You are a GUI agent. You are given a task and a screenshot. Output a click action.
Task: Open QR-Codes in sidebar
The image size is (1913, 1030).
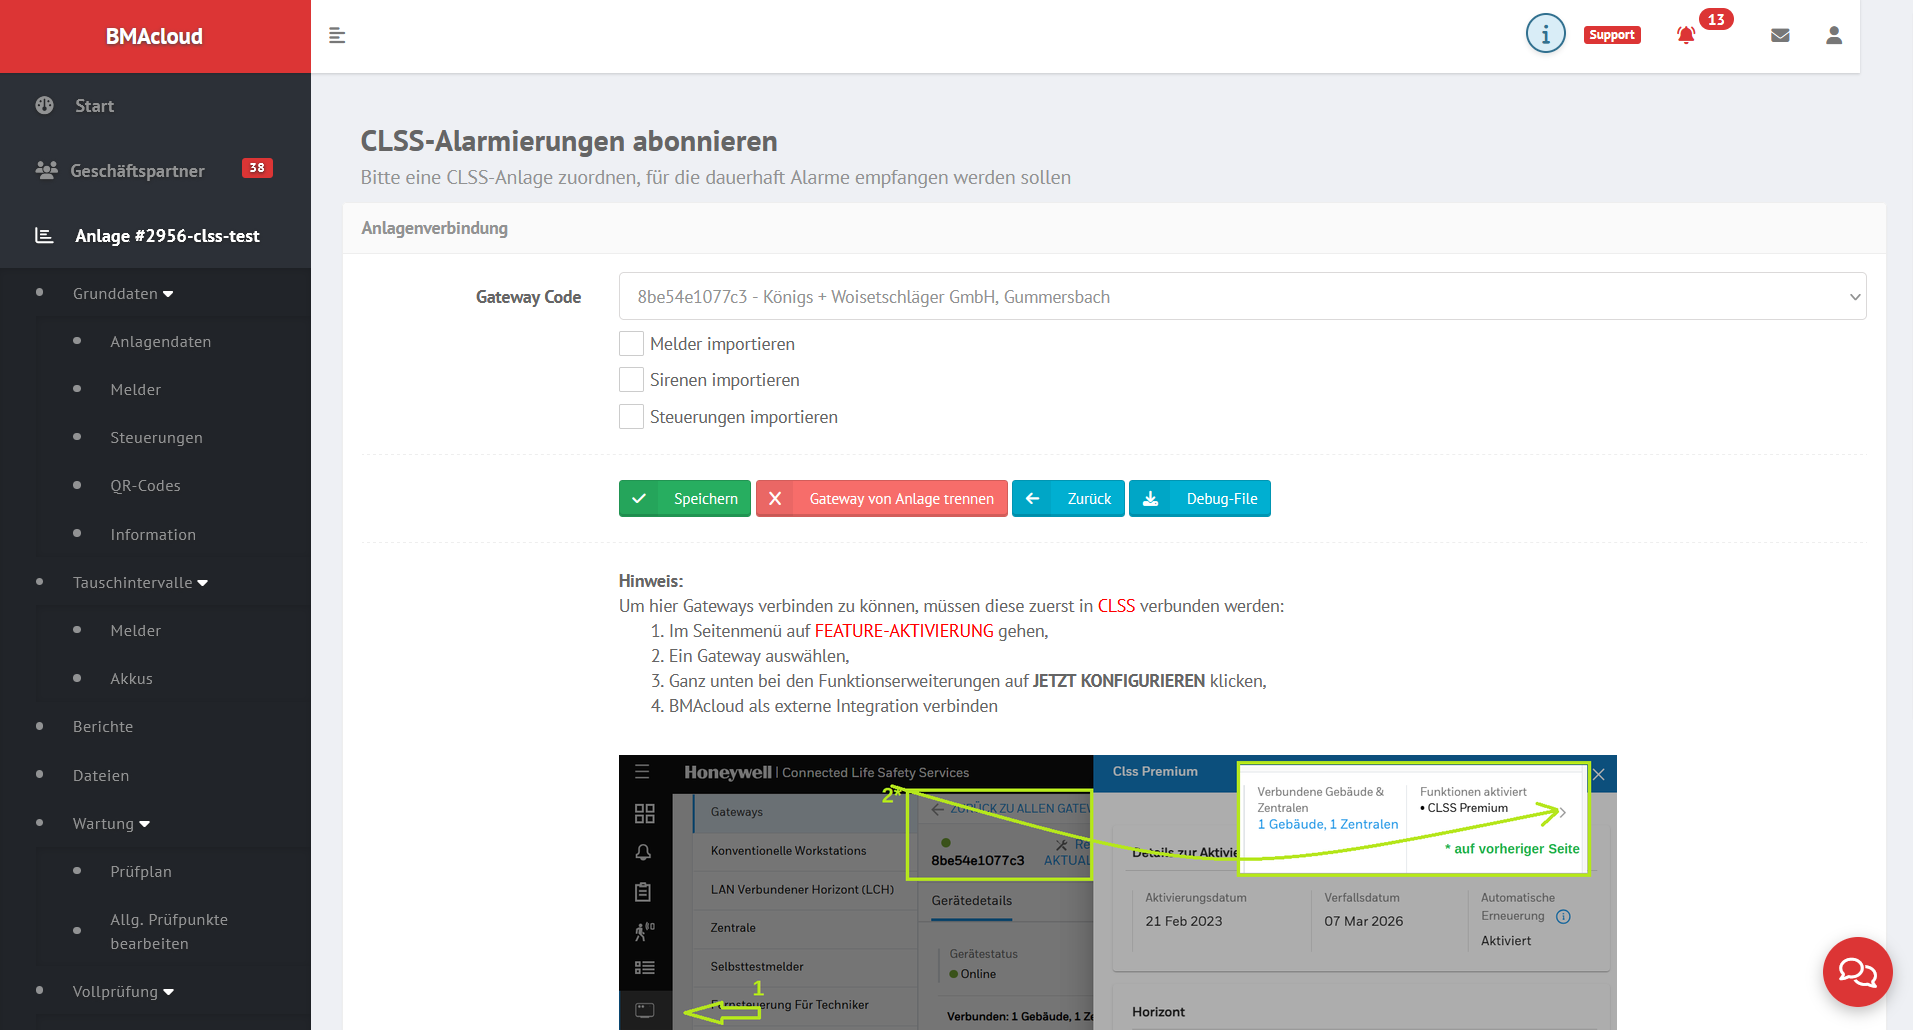pos(145,486)
